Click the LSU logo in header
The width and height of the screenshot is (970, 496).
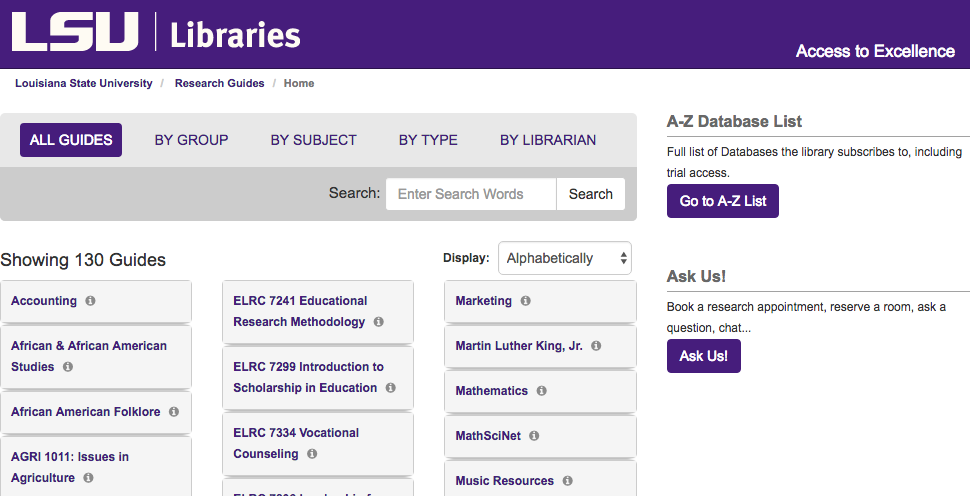pos(75,32)
